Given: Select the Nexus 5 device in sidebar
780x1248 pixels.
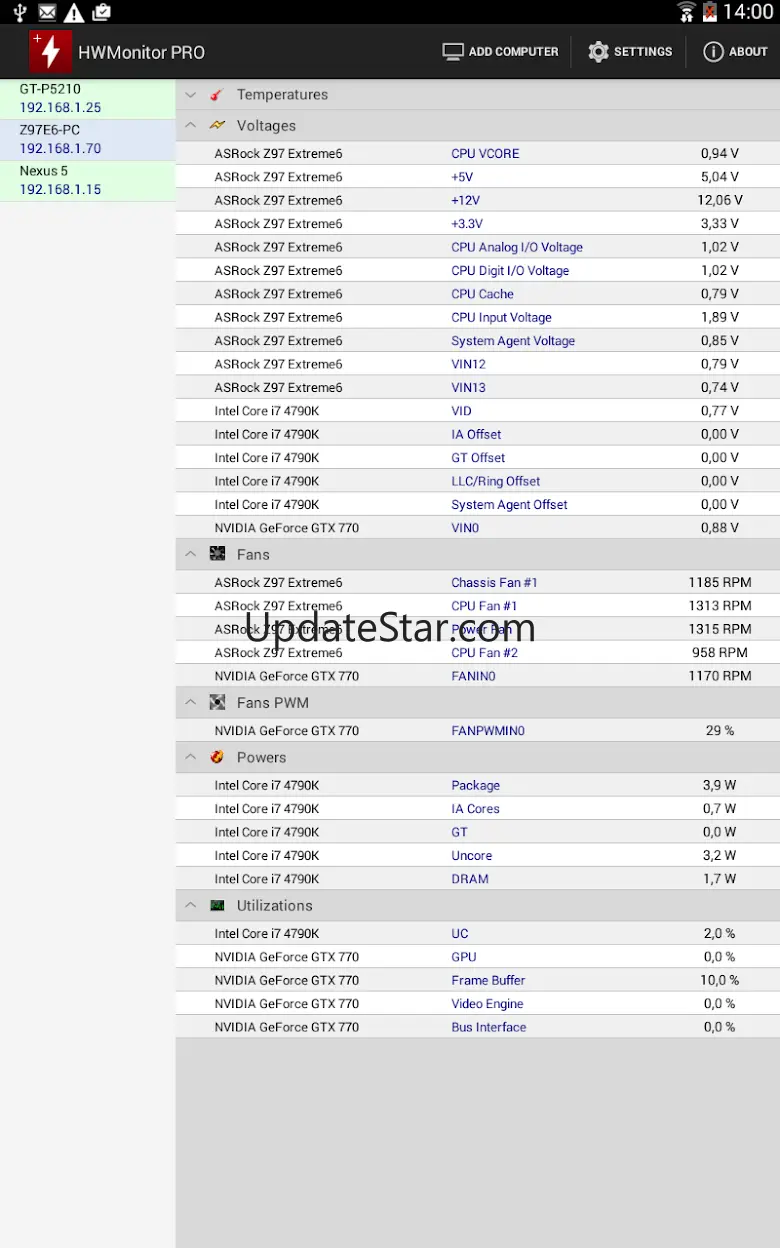Looking at the screenshot, I should pos(88,181).
